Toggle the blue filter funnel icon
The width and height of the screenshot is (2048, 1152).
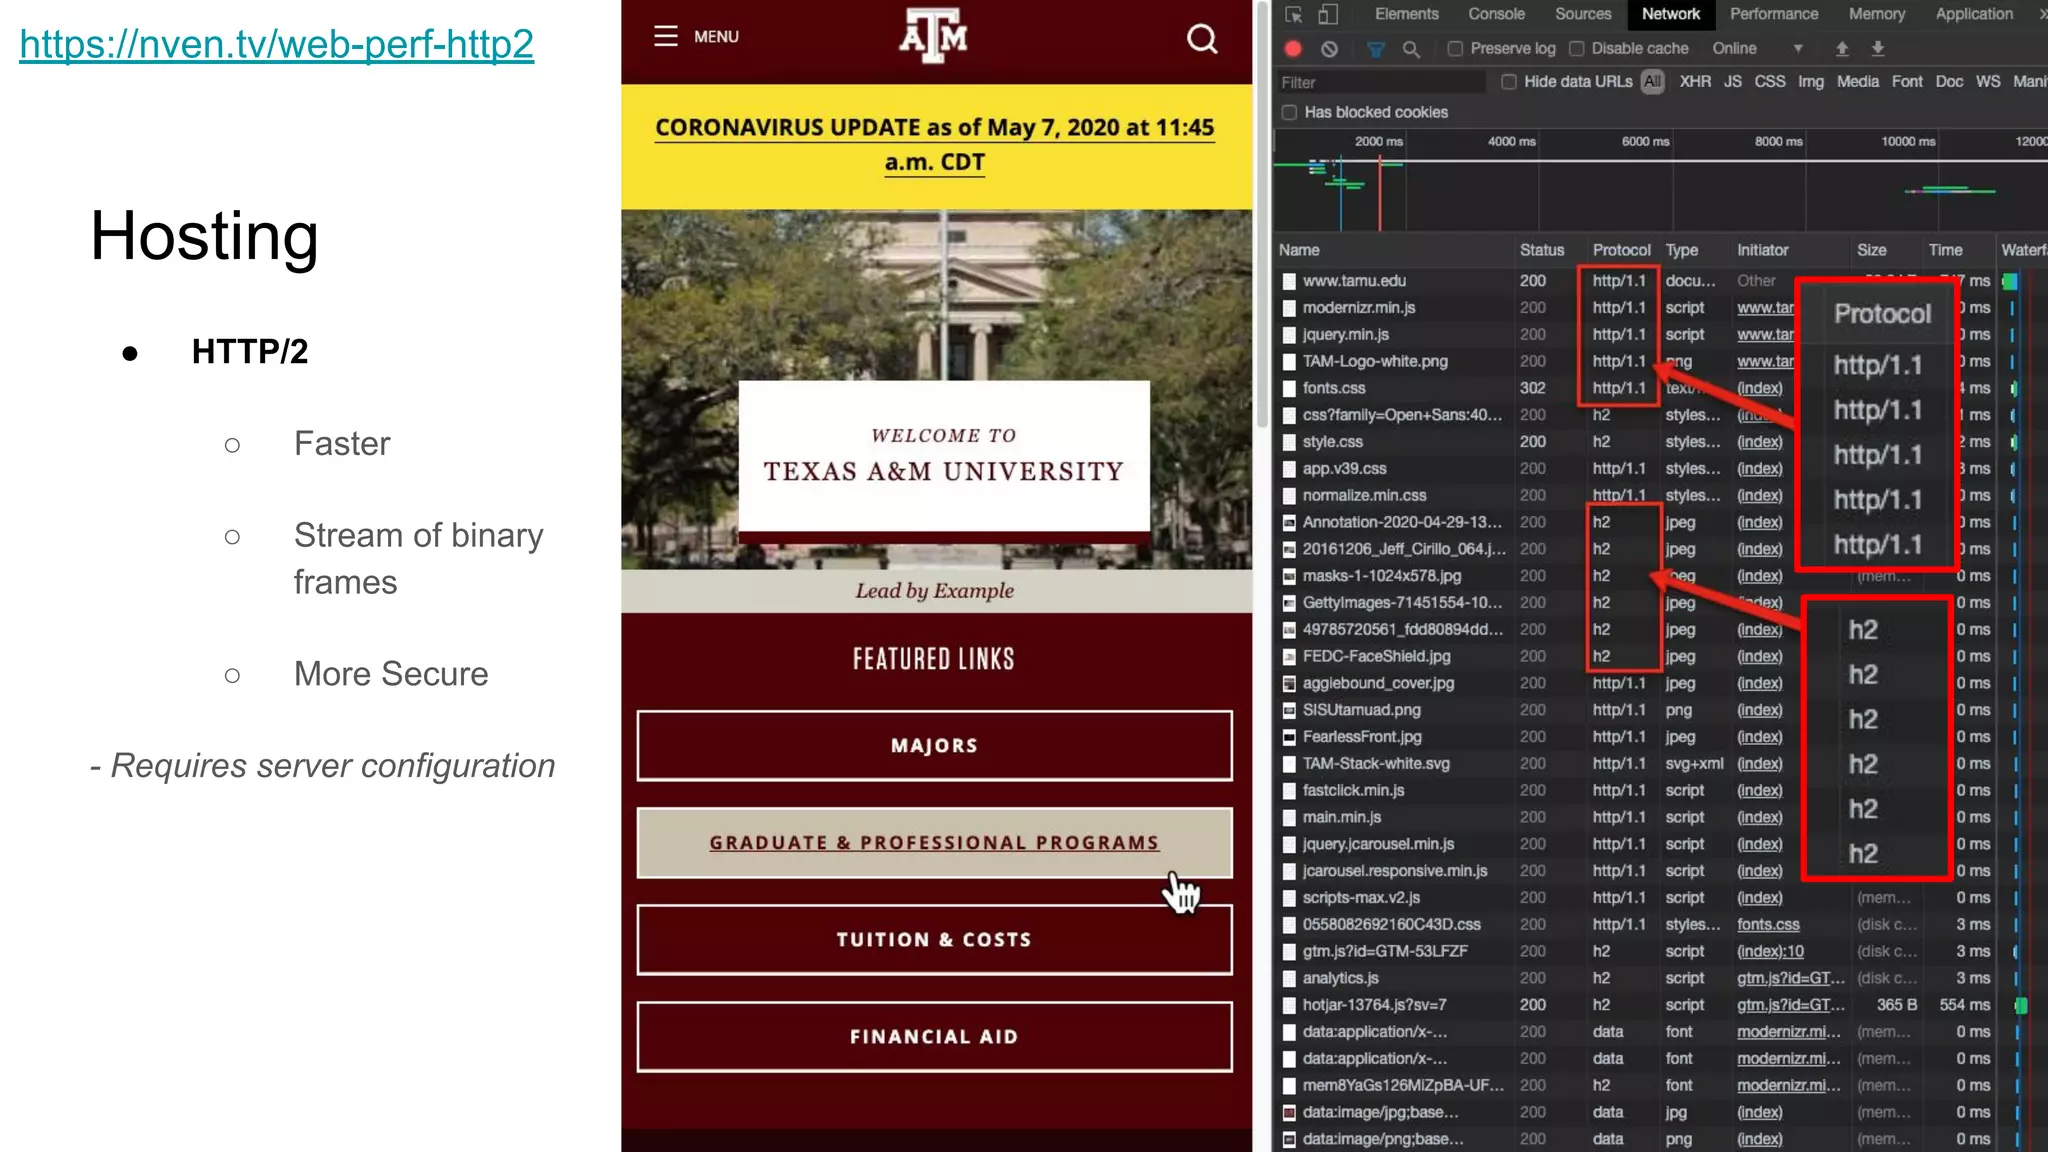[1376, 48]
